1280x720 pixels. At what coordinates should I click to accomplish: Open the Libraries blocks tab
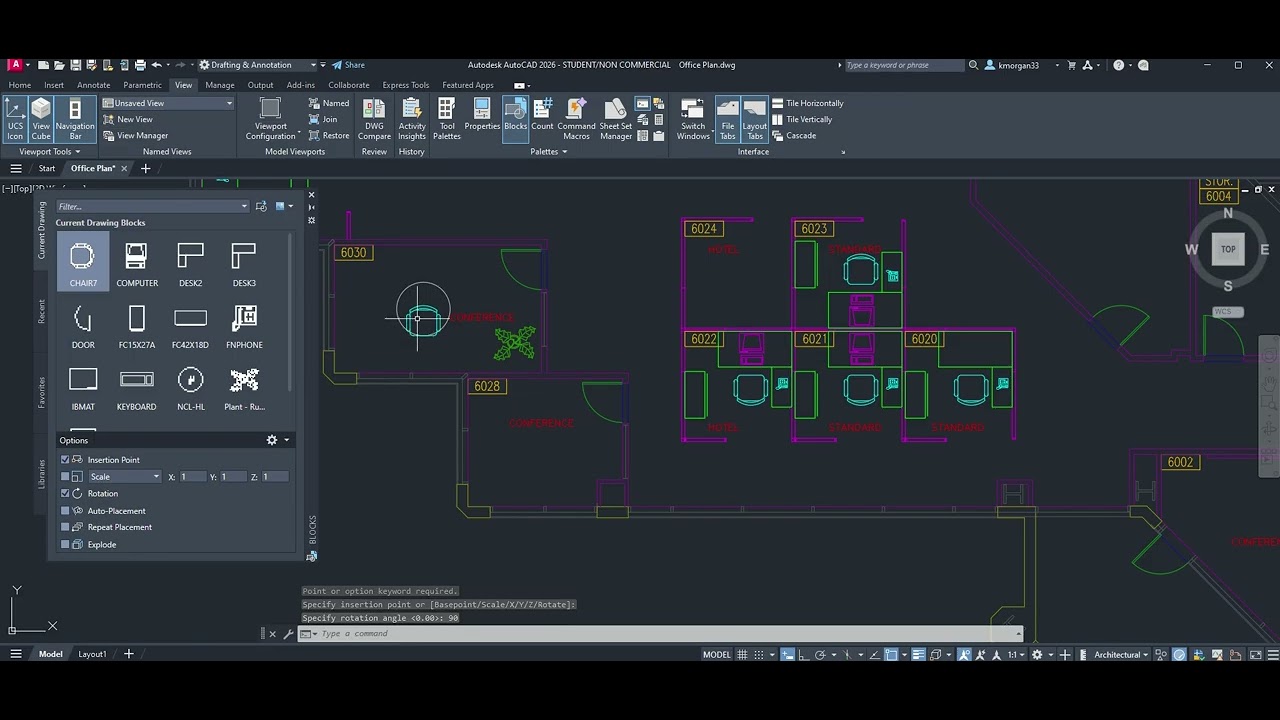42,473
